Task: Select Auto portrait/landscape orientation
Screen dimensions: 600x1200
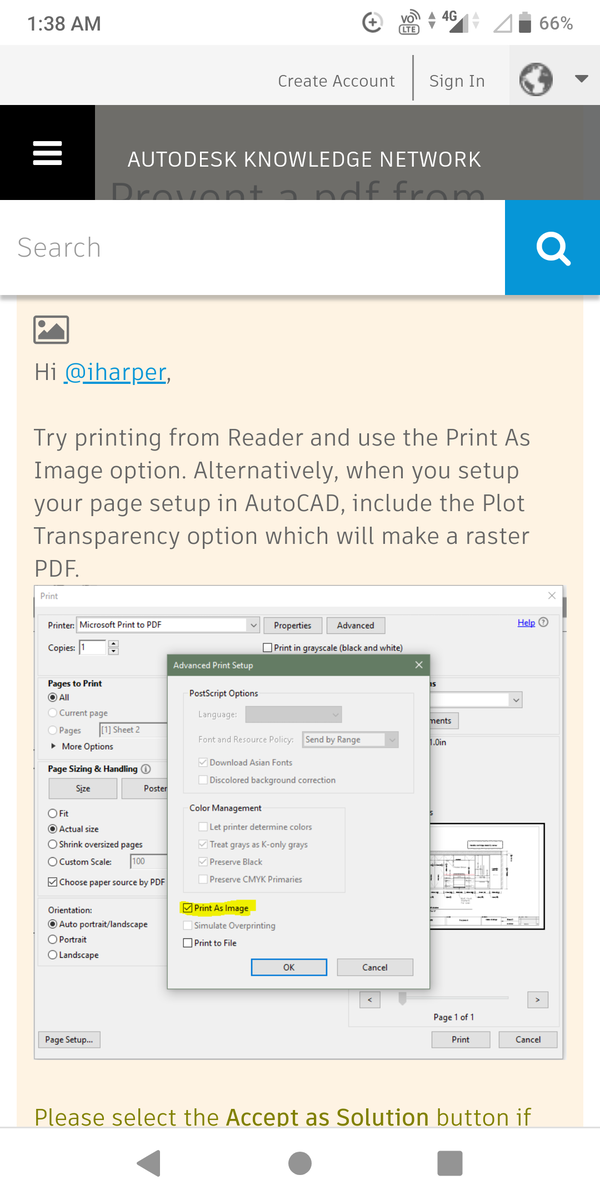Action: (x=53, y=924)
